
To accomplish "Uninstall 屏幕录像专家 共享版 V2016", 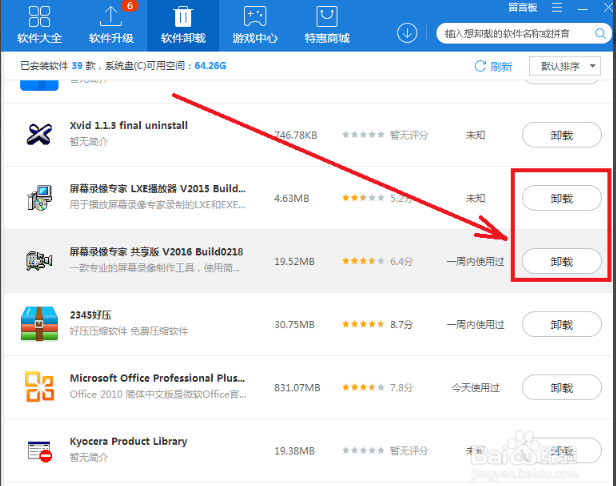I will (x=561, y=261).
